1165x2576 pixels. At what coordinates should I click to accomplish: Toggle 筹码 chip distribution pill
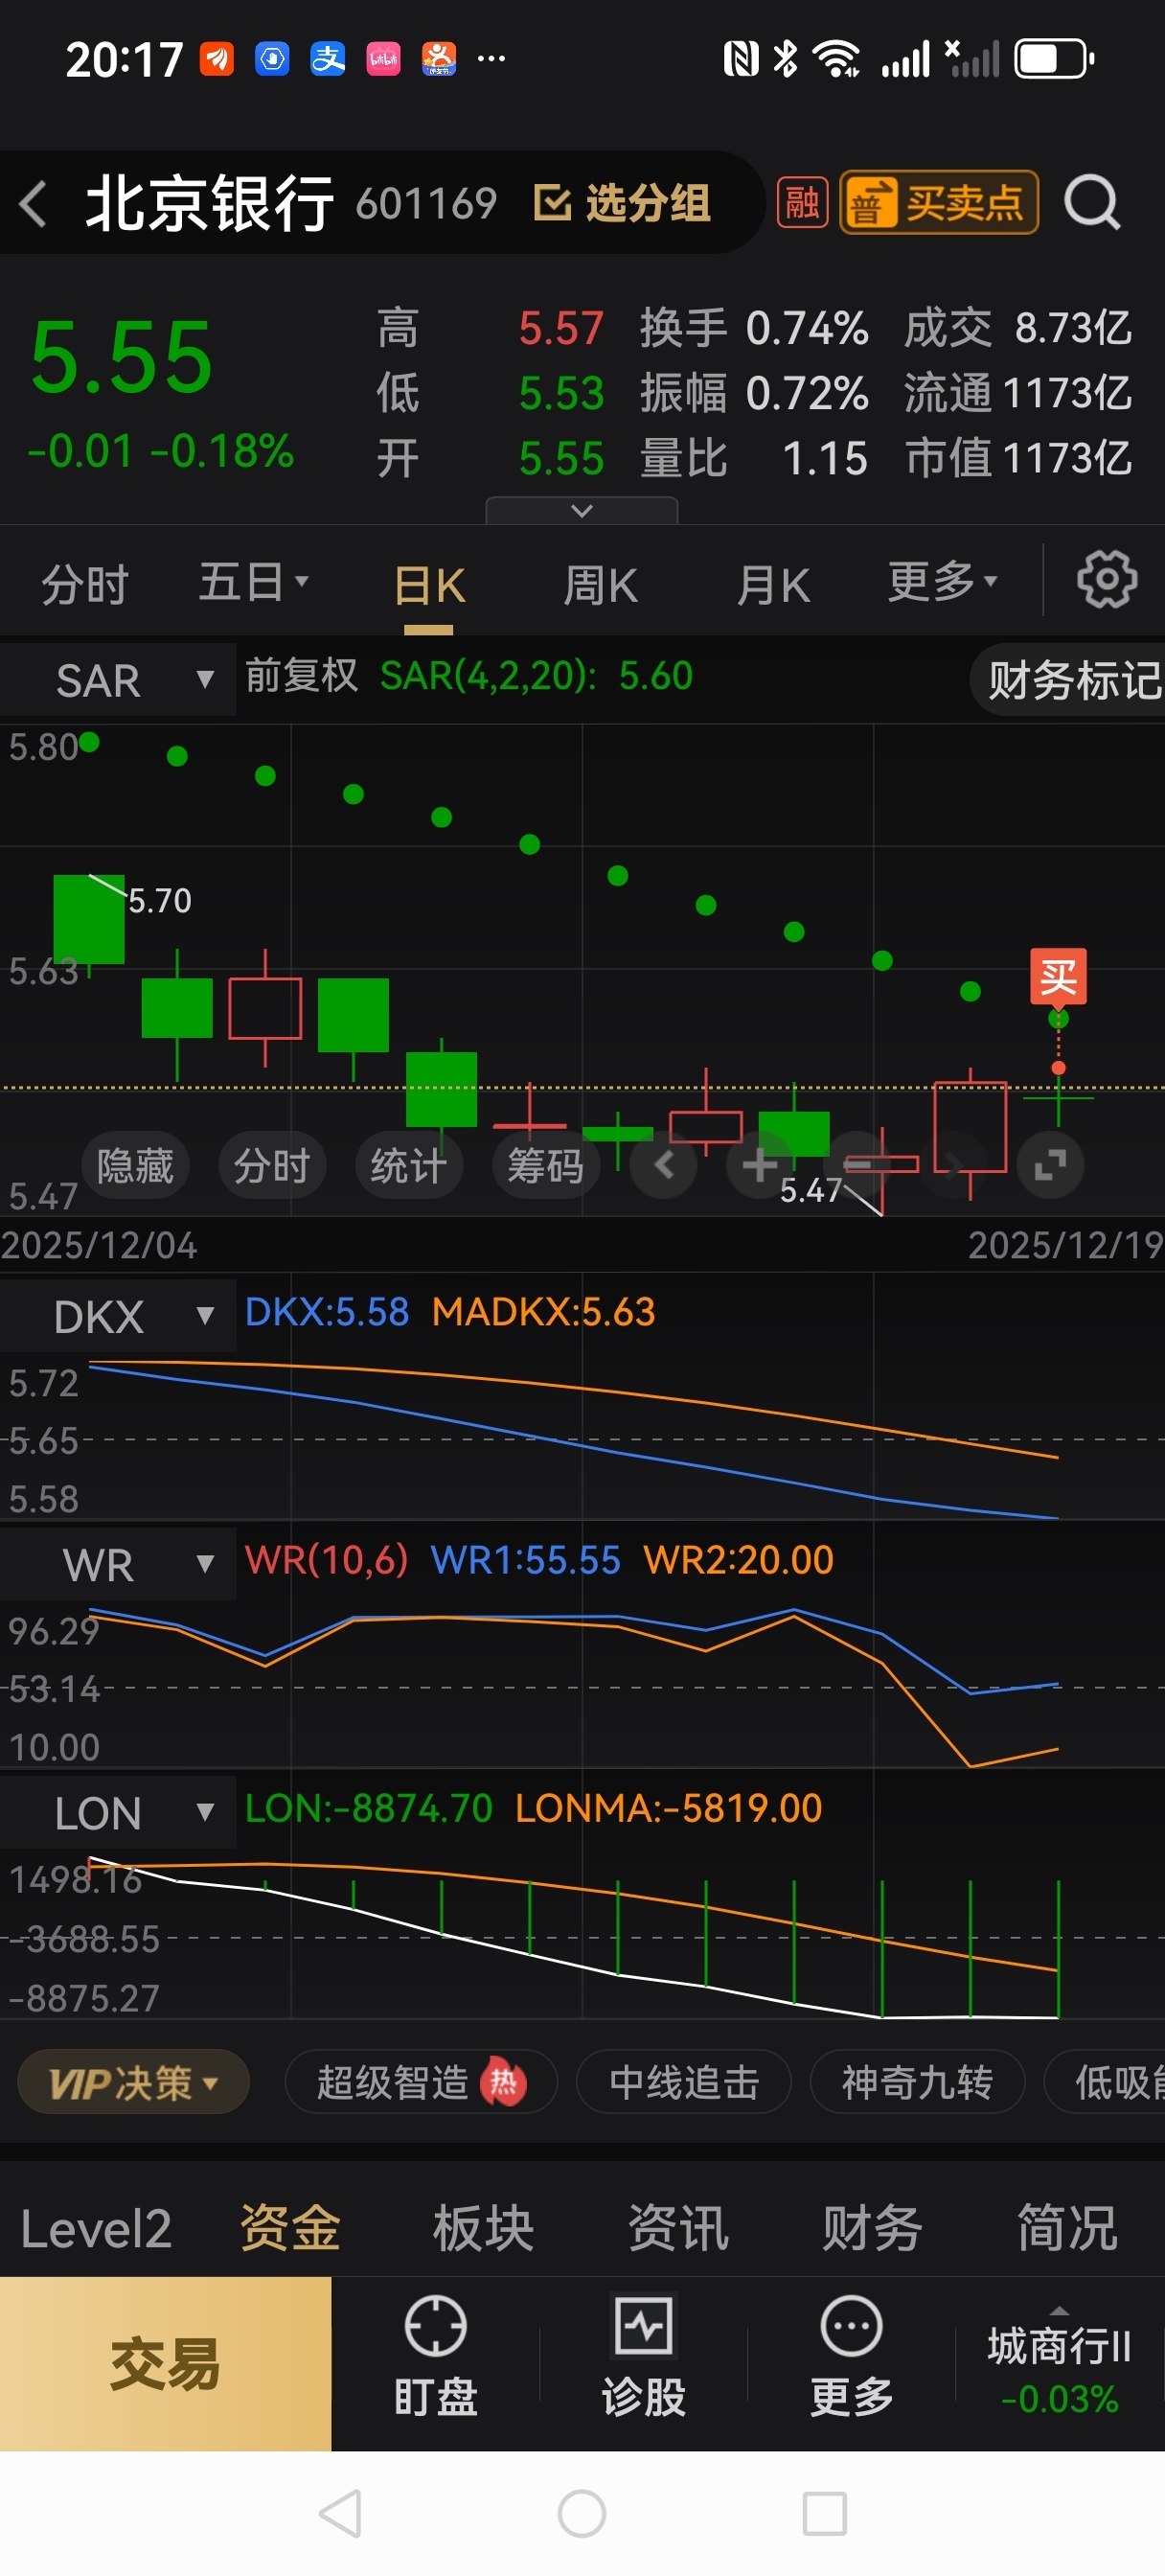(546, 1166)
